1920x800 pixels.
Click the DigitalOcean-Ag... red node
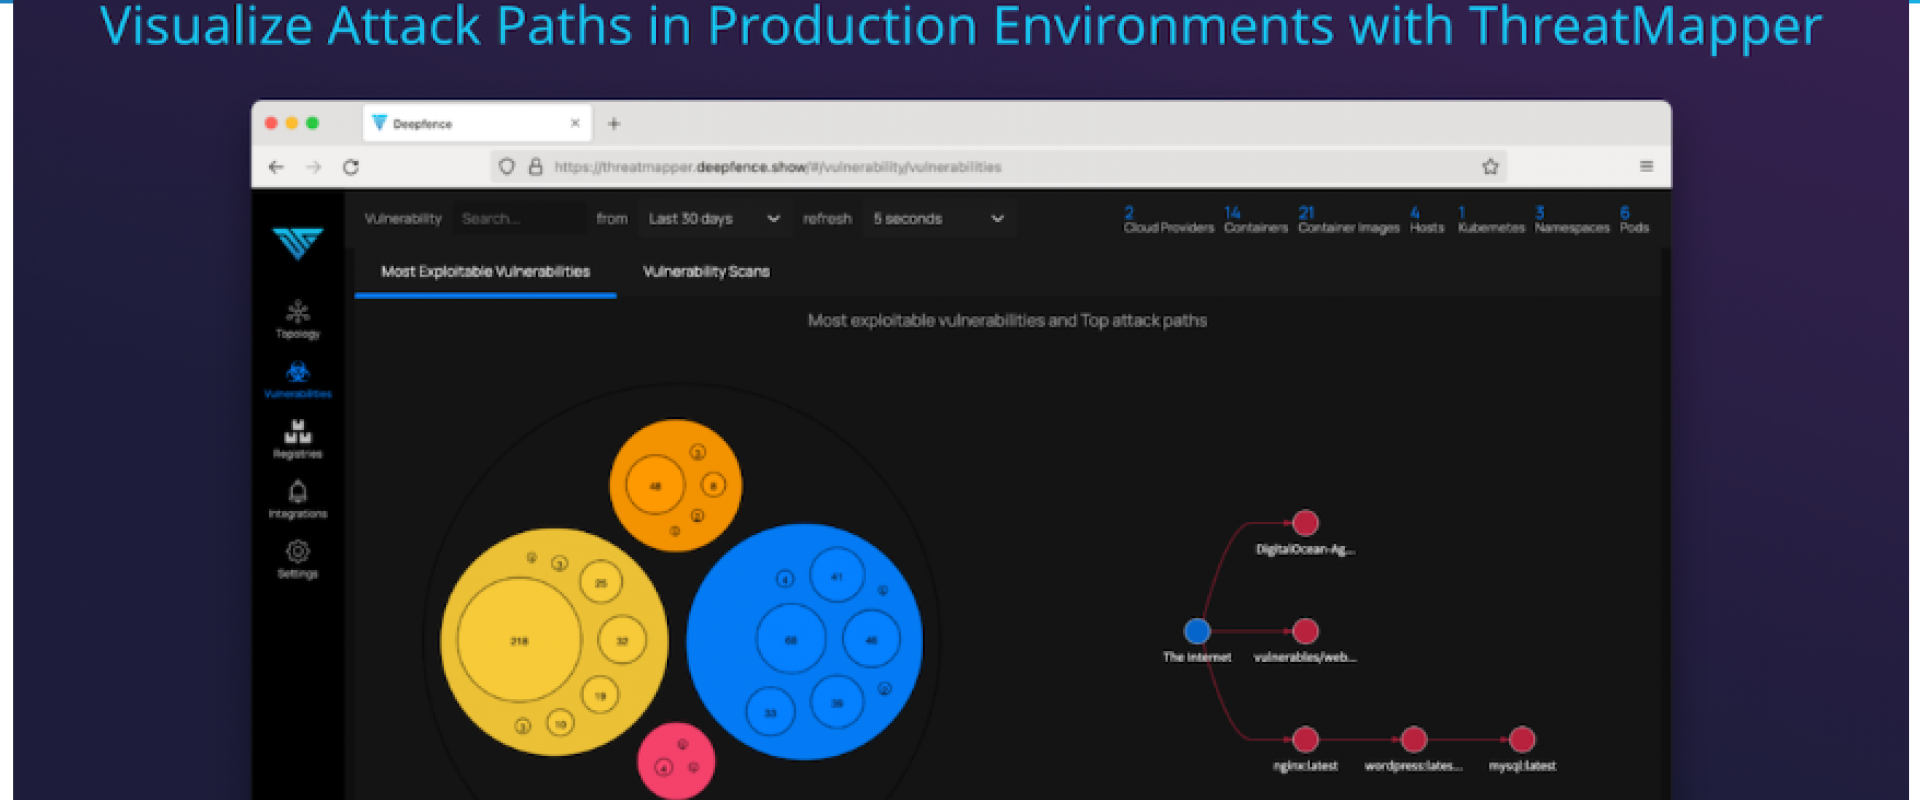[1305, 523]
